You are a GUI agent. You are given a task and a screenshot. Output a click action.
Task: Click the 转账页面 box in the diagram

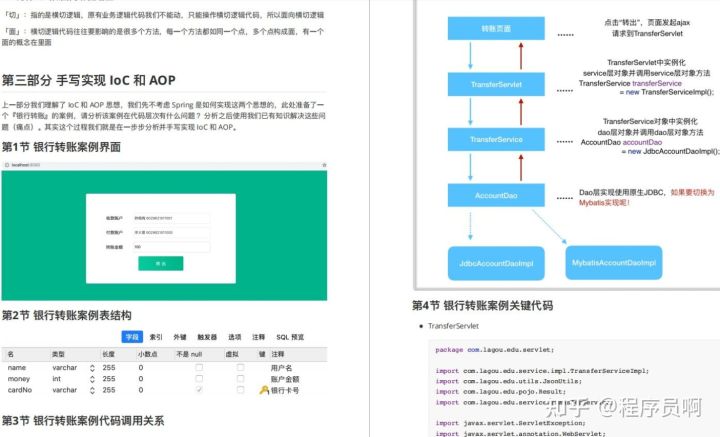[496, 28]
